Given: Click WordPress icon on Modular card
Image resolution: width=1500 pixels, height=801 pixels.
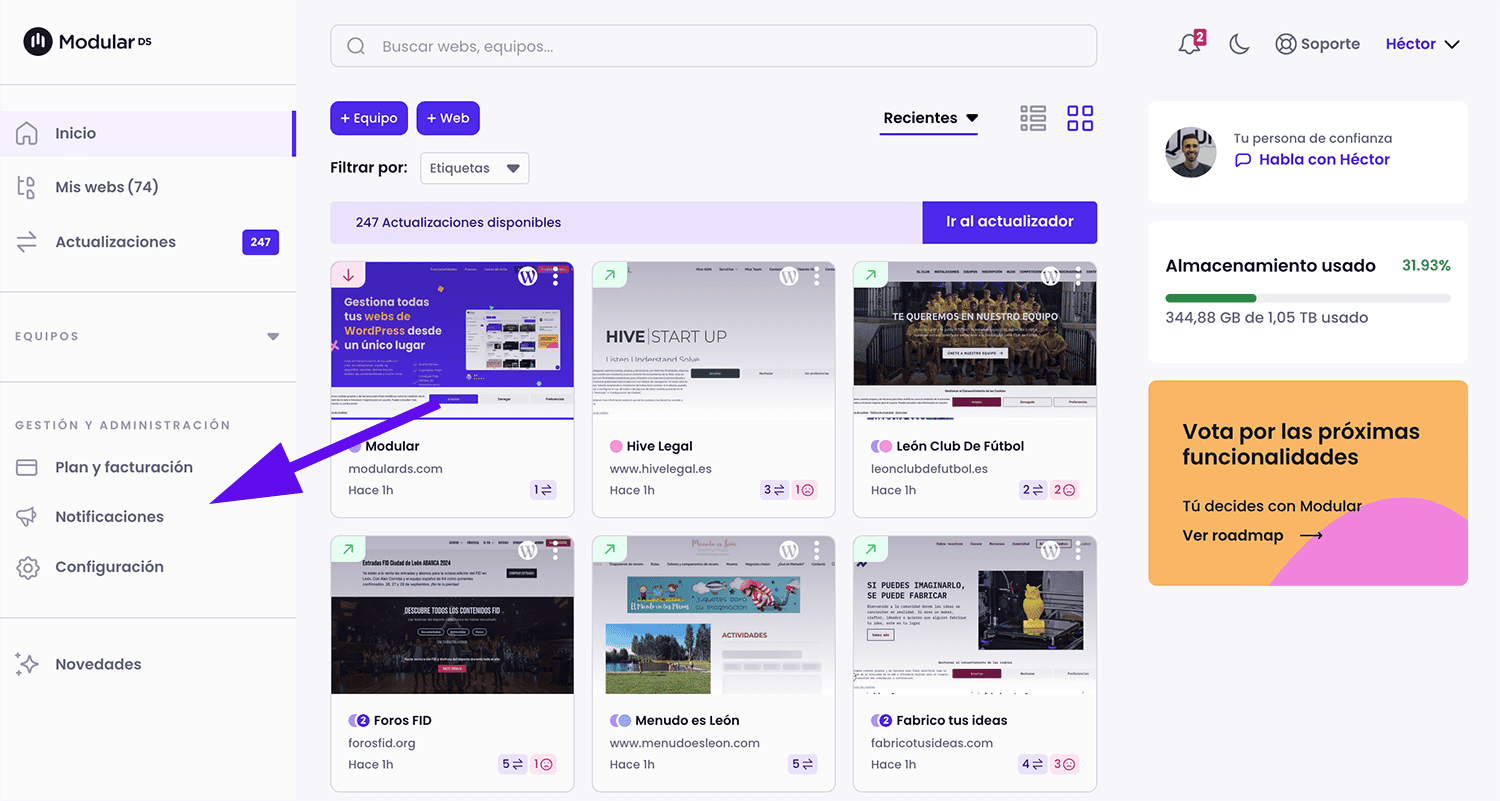Looking at the screenshot, I should click(x=528, y=277).
